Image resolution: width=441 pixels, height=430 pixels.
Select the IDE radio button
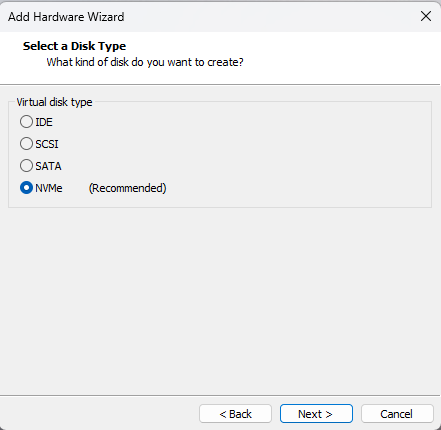pyautogui.click(x=26, y=122)
